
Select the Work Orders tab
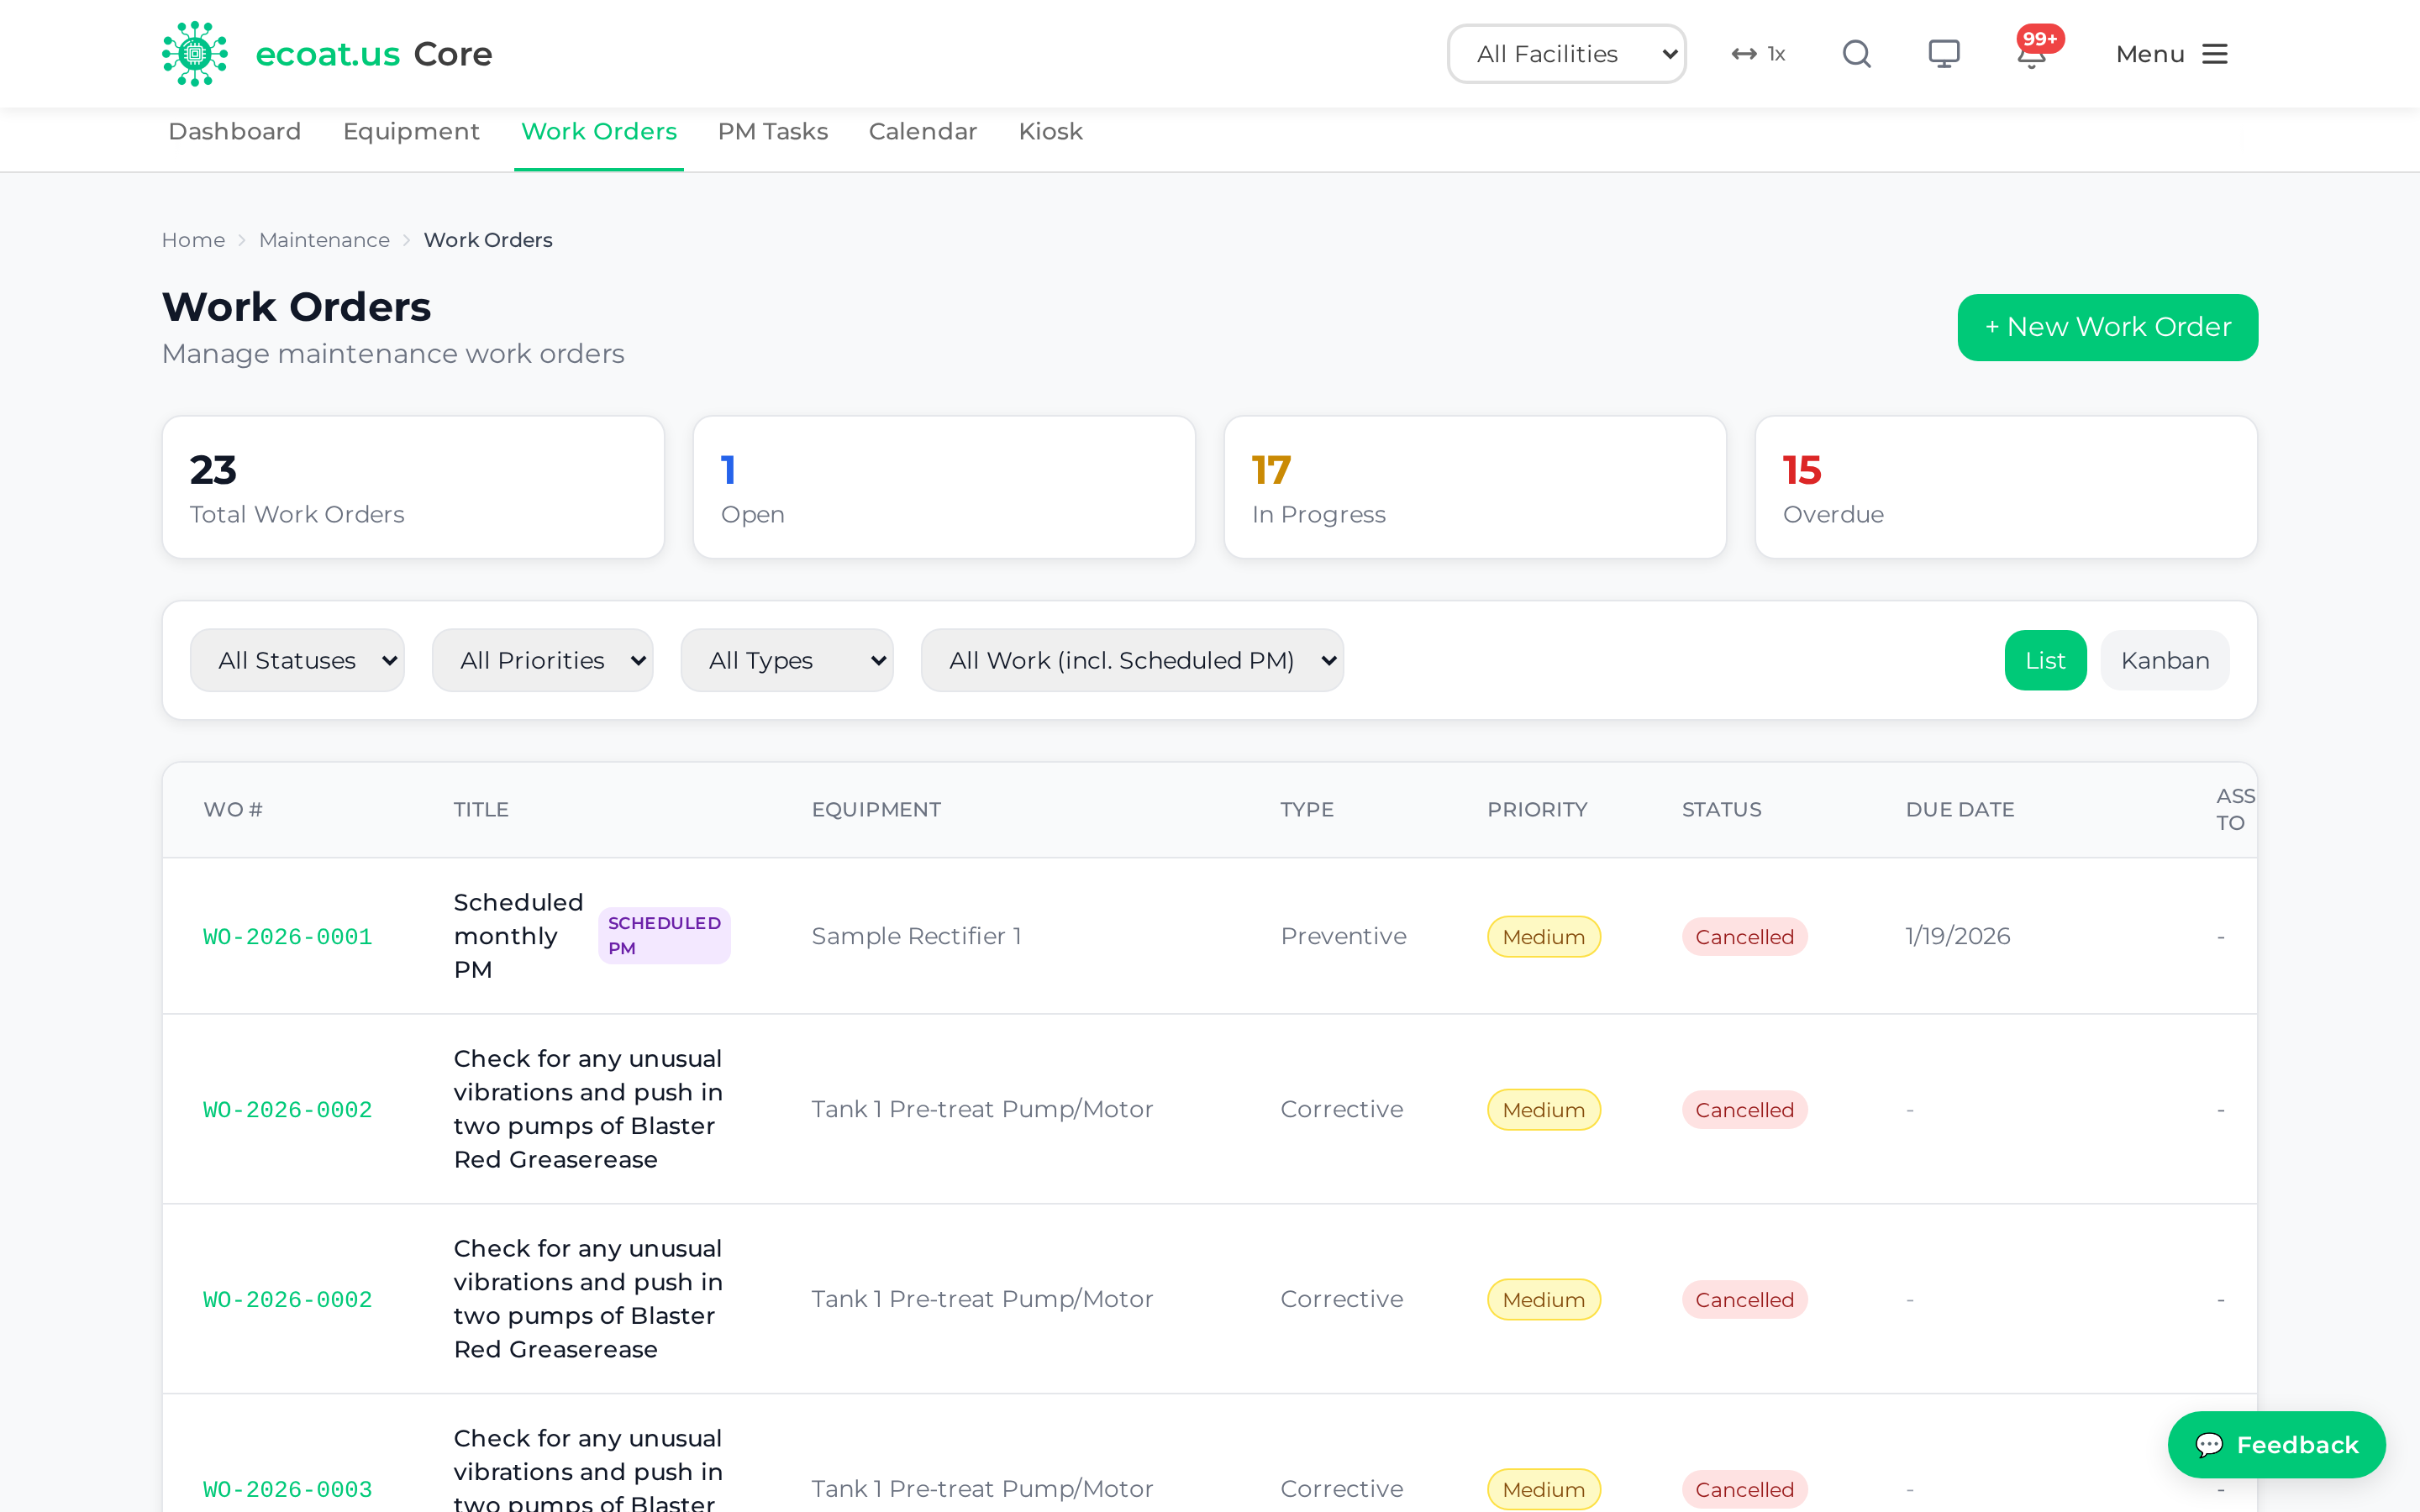(x=599, y=132)
